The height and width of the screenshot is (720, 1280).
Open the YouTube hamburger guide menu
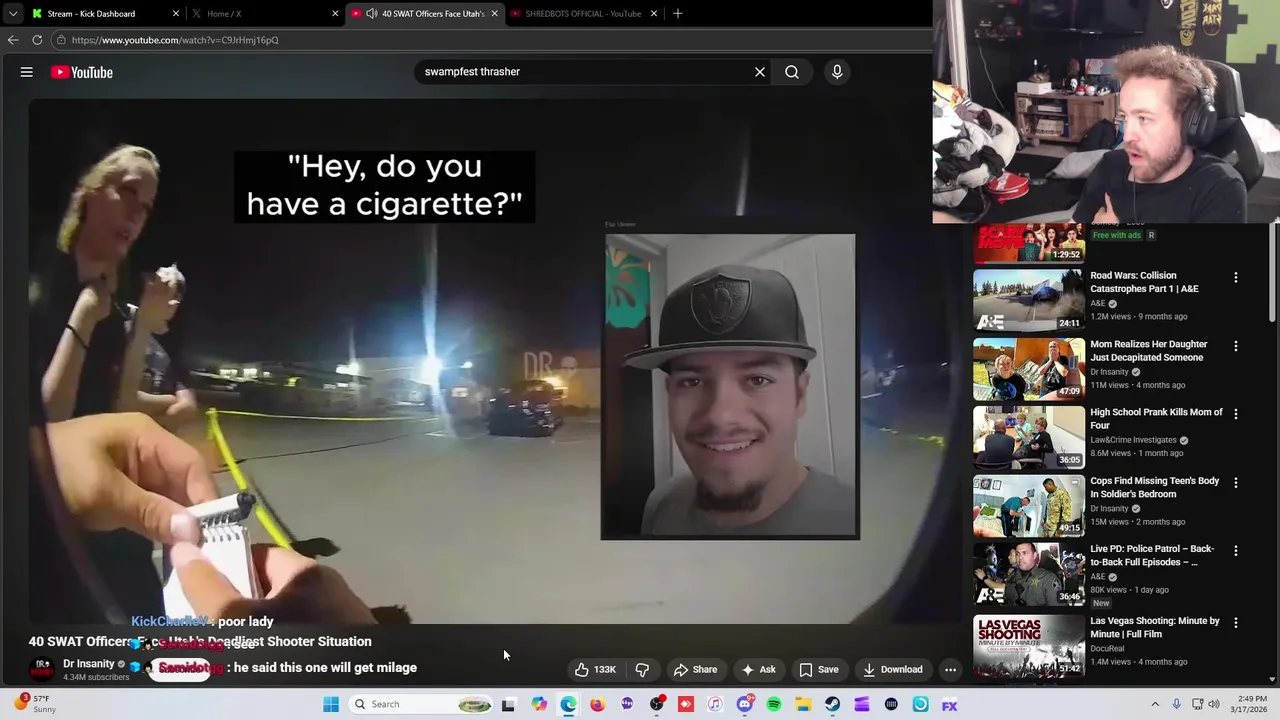point(27,72)
